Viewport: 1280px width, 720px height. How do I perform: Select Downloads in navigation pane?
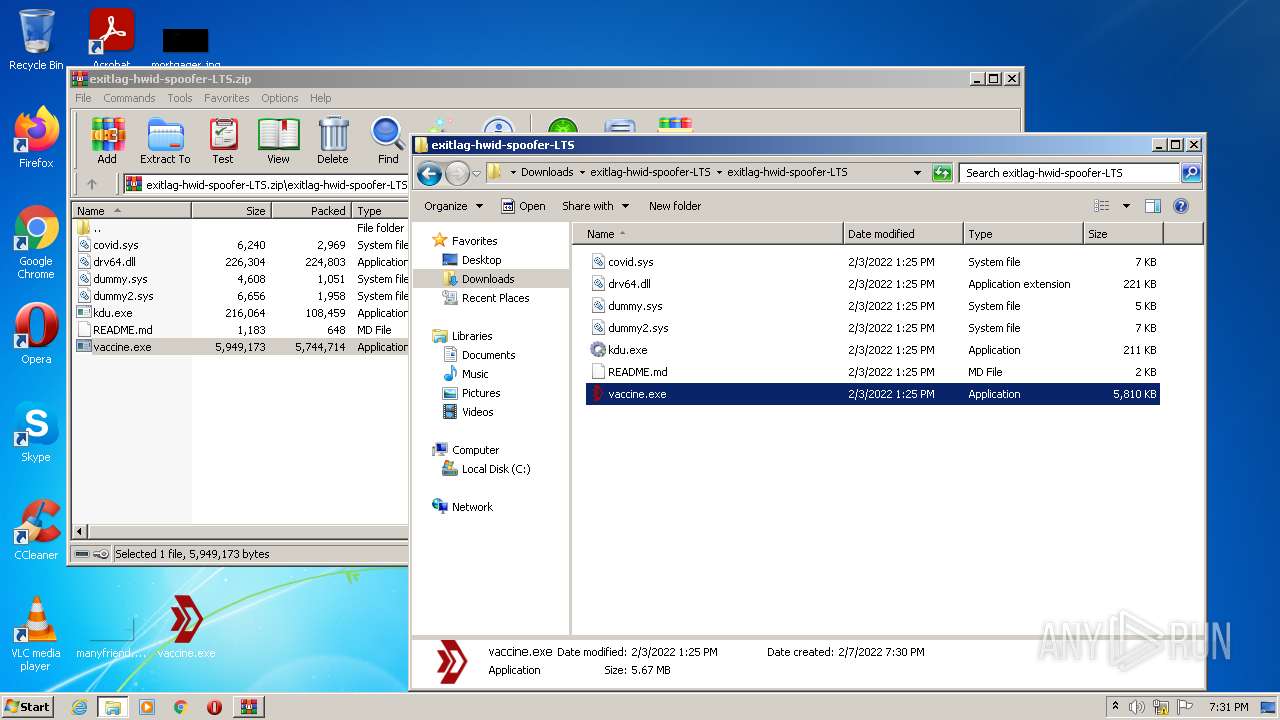point(488,279)
